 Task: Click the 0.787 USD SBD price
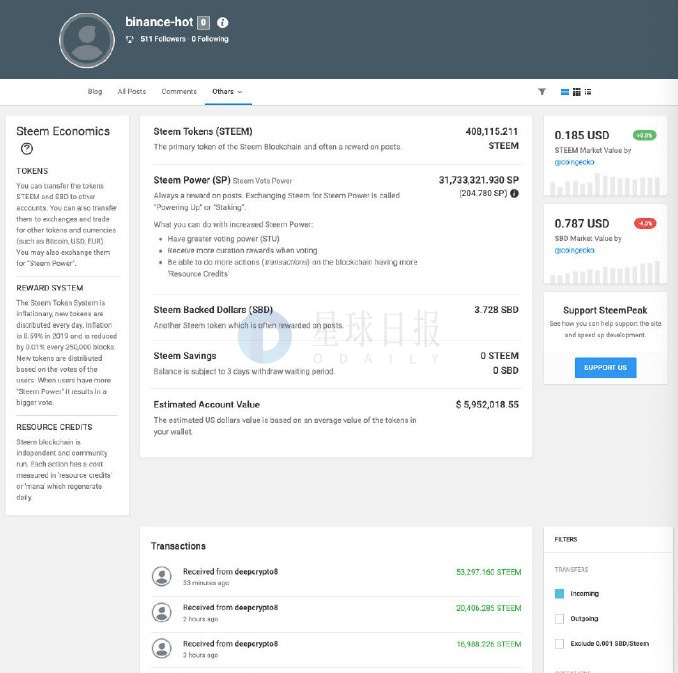click(582, 224)
